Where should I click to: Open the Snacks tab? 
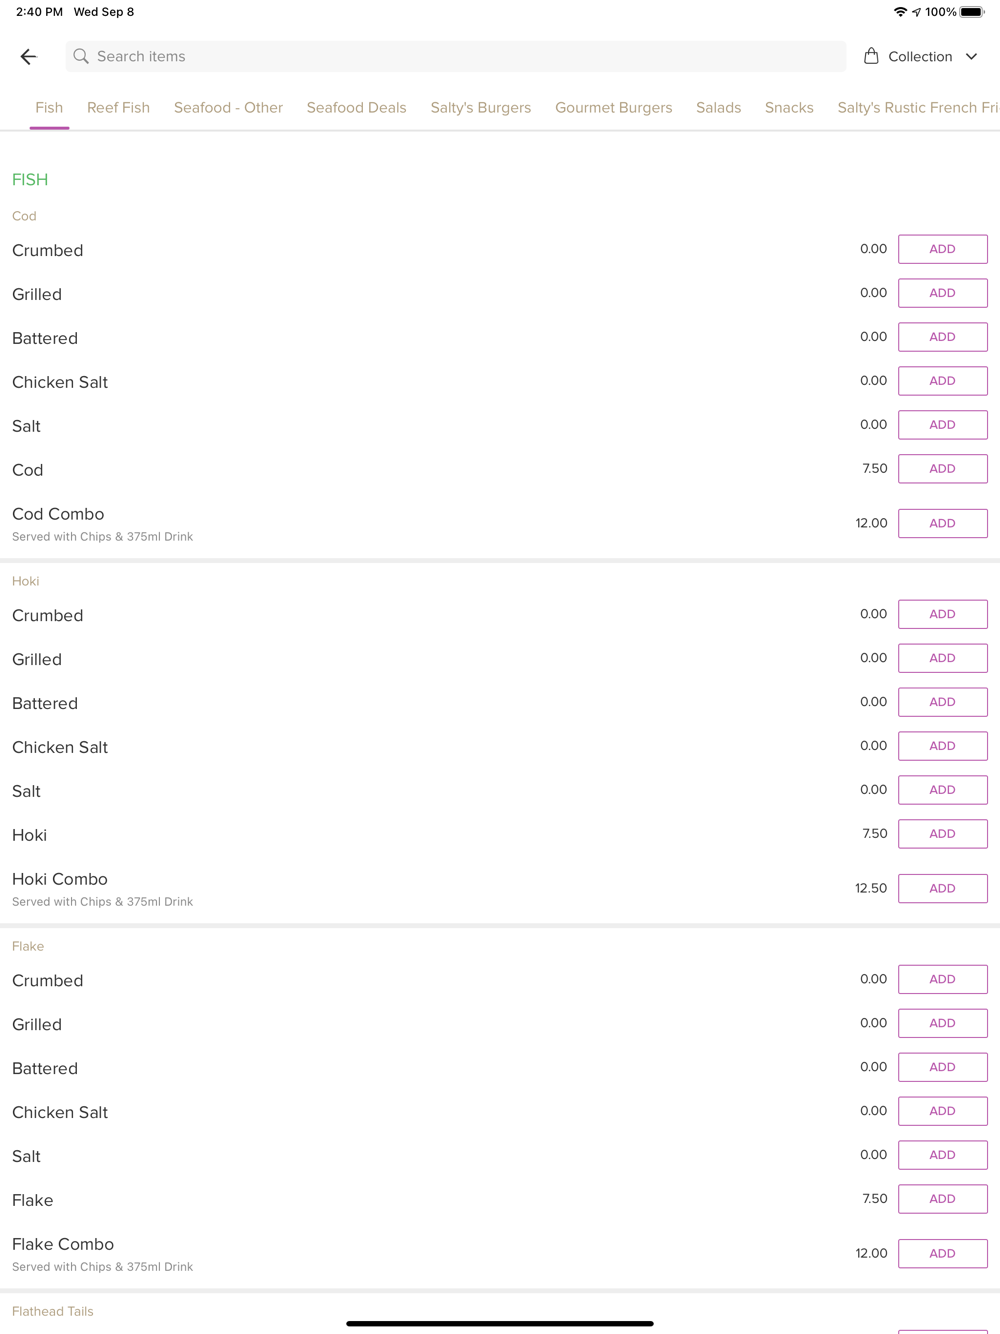[x=789, y=108]
